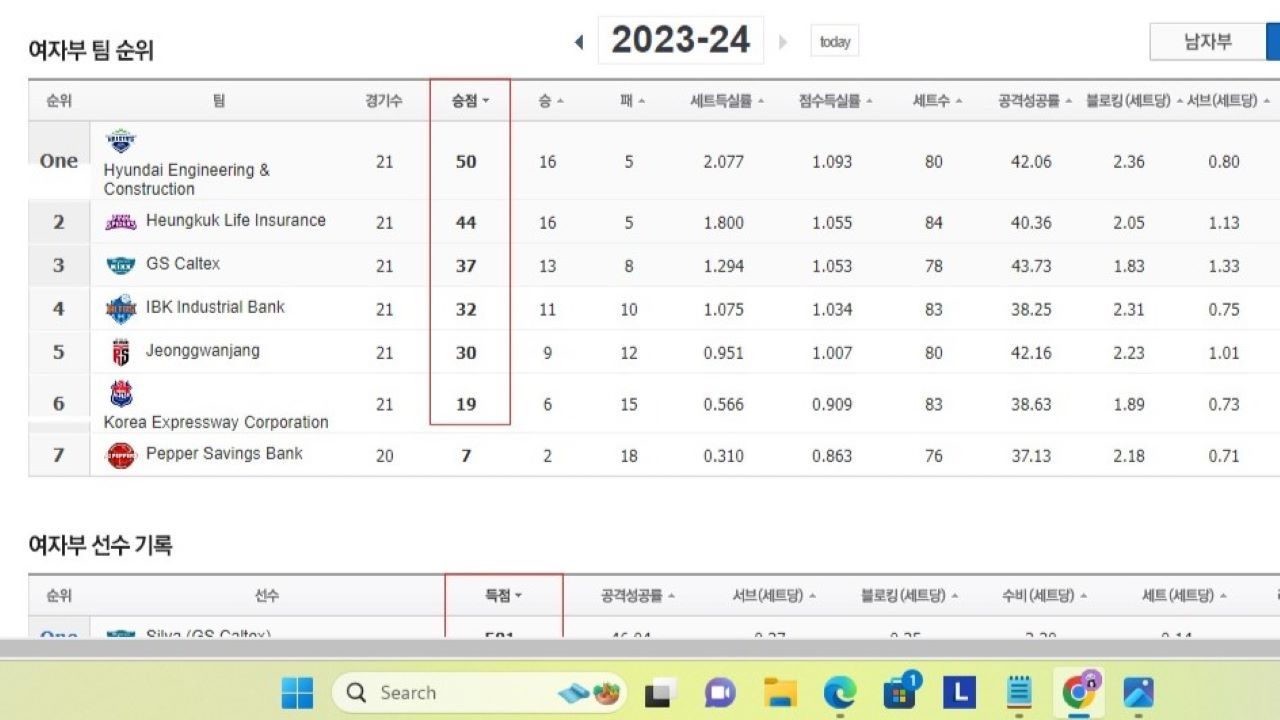
Task: Select losses value 18 for Pepper Savings Bank
Action: coord(628,455)
